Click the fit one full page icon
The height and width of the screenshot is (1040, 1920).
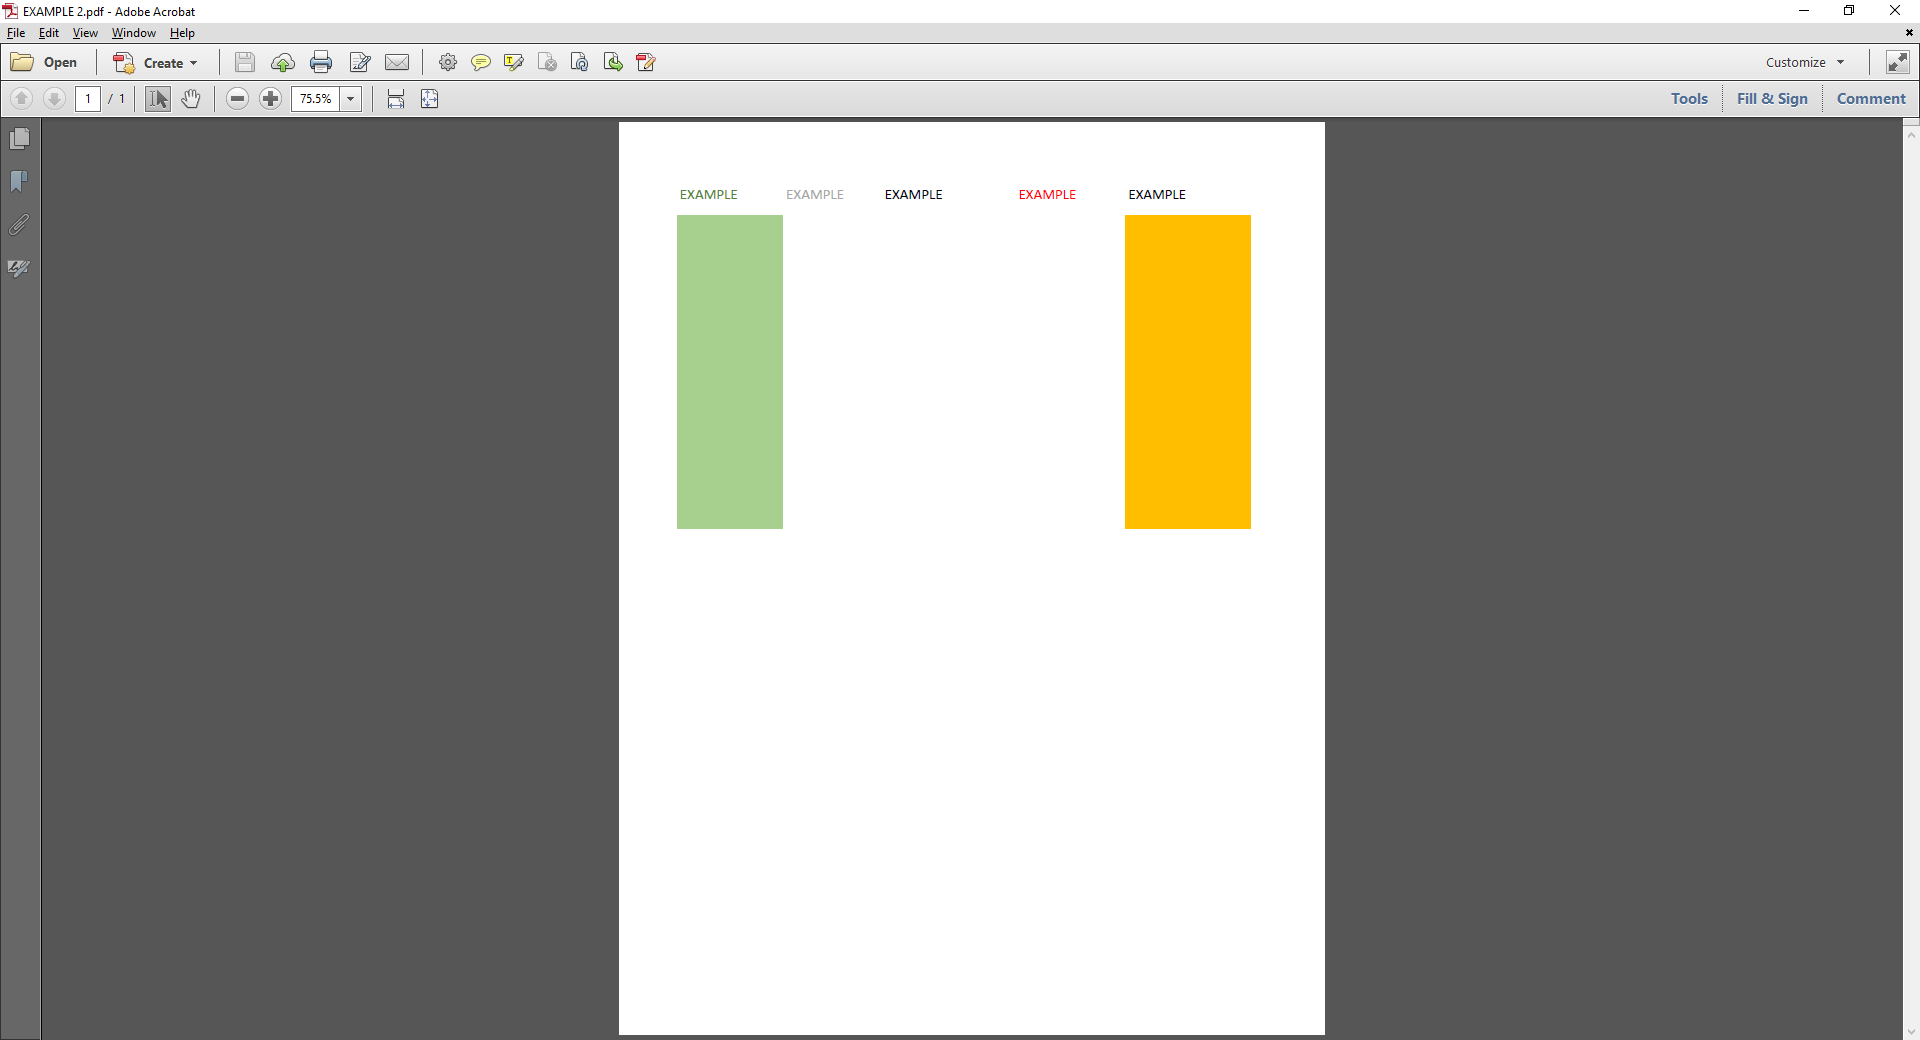click(x=430, y=98)
